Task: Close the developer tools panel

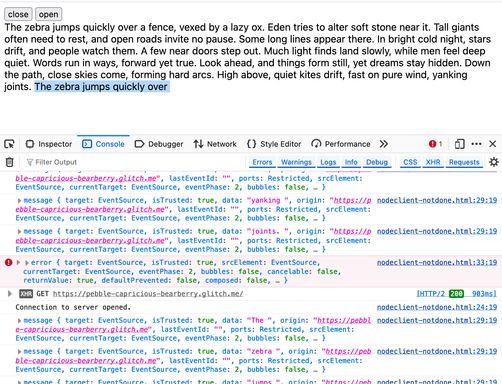Action: [493, 144]
